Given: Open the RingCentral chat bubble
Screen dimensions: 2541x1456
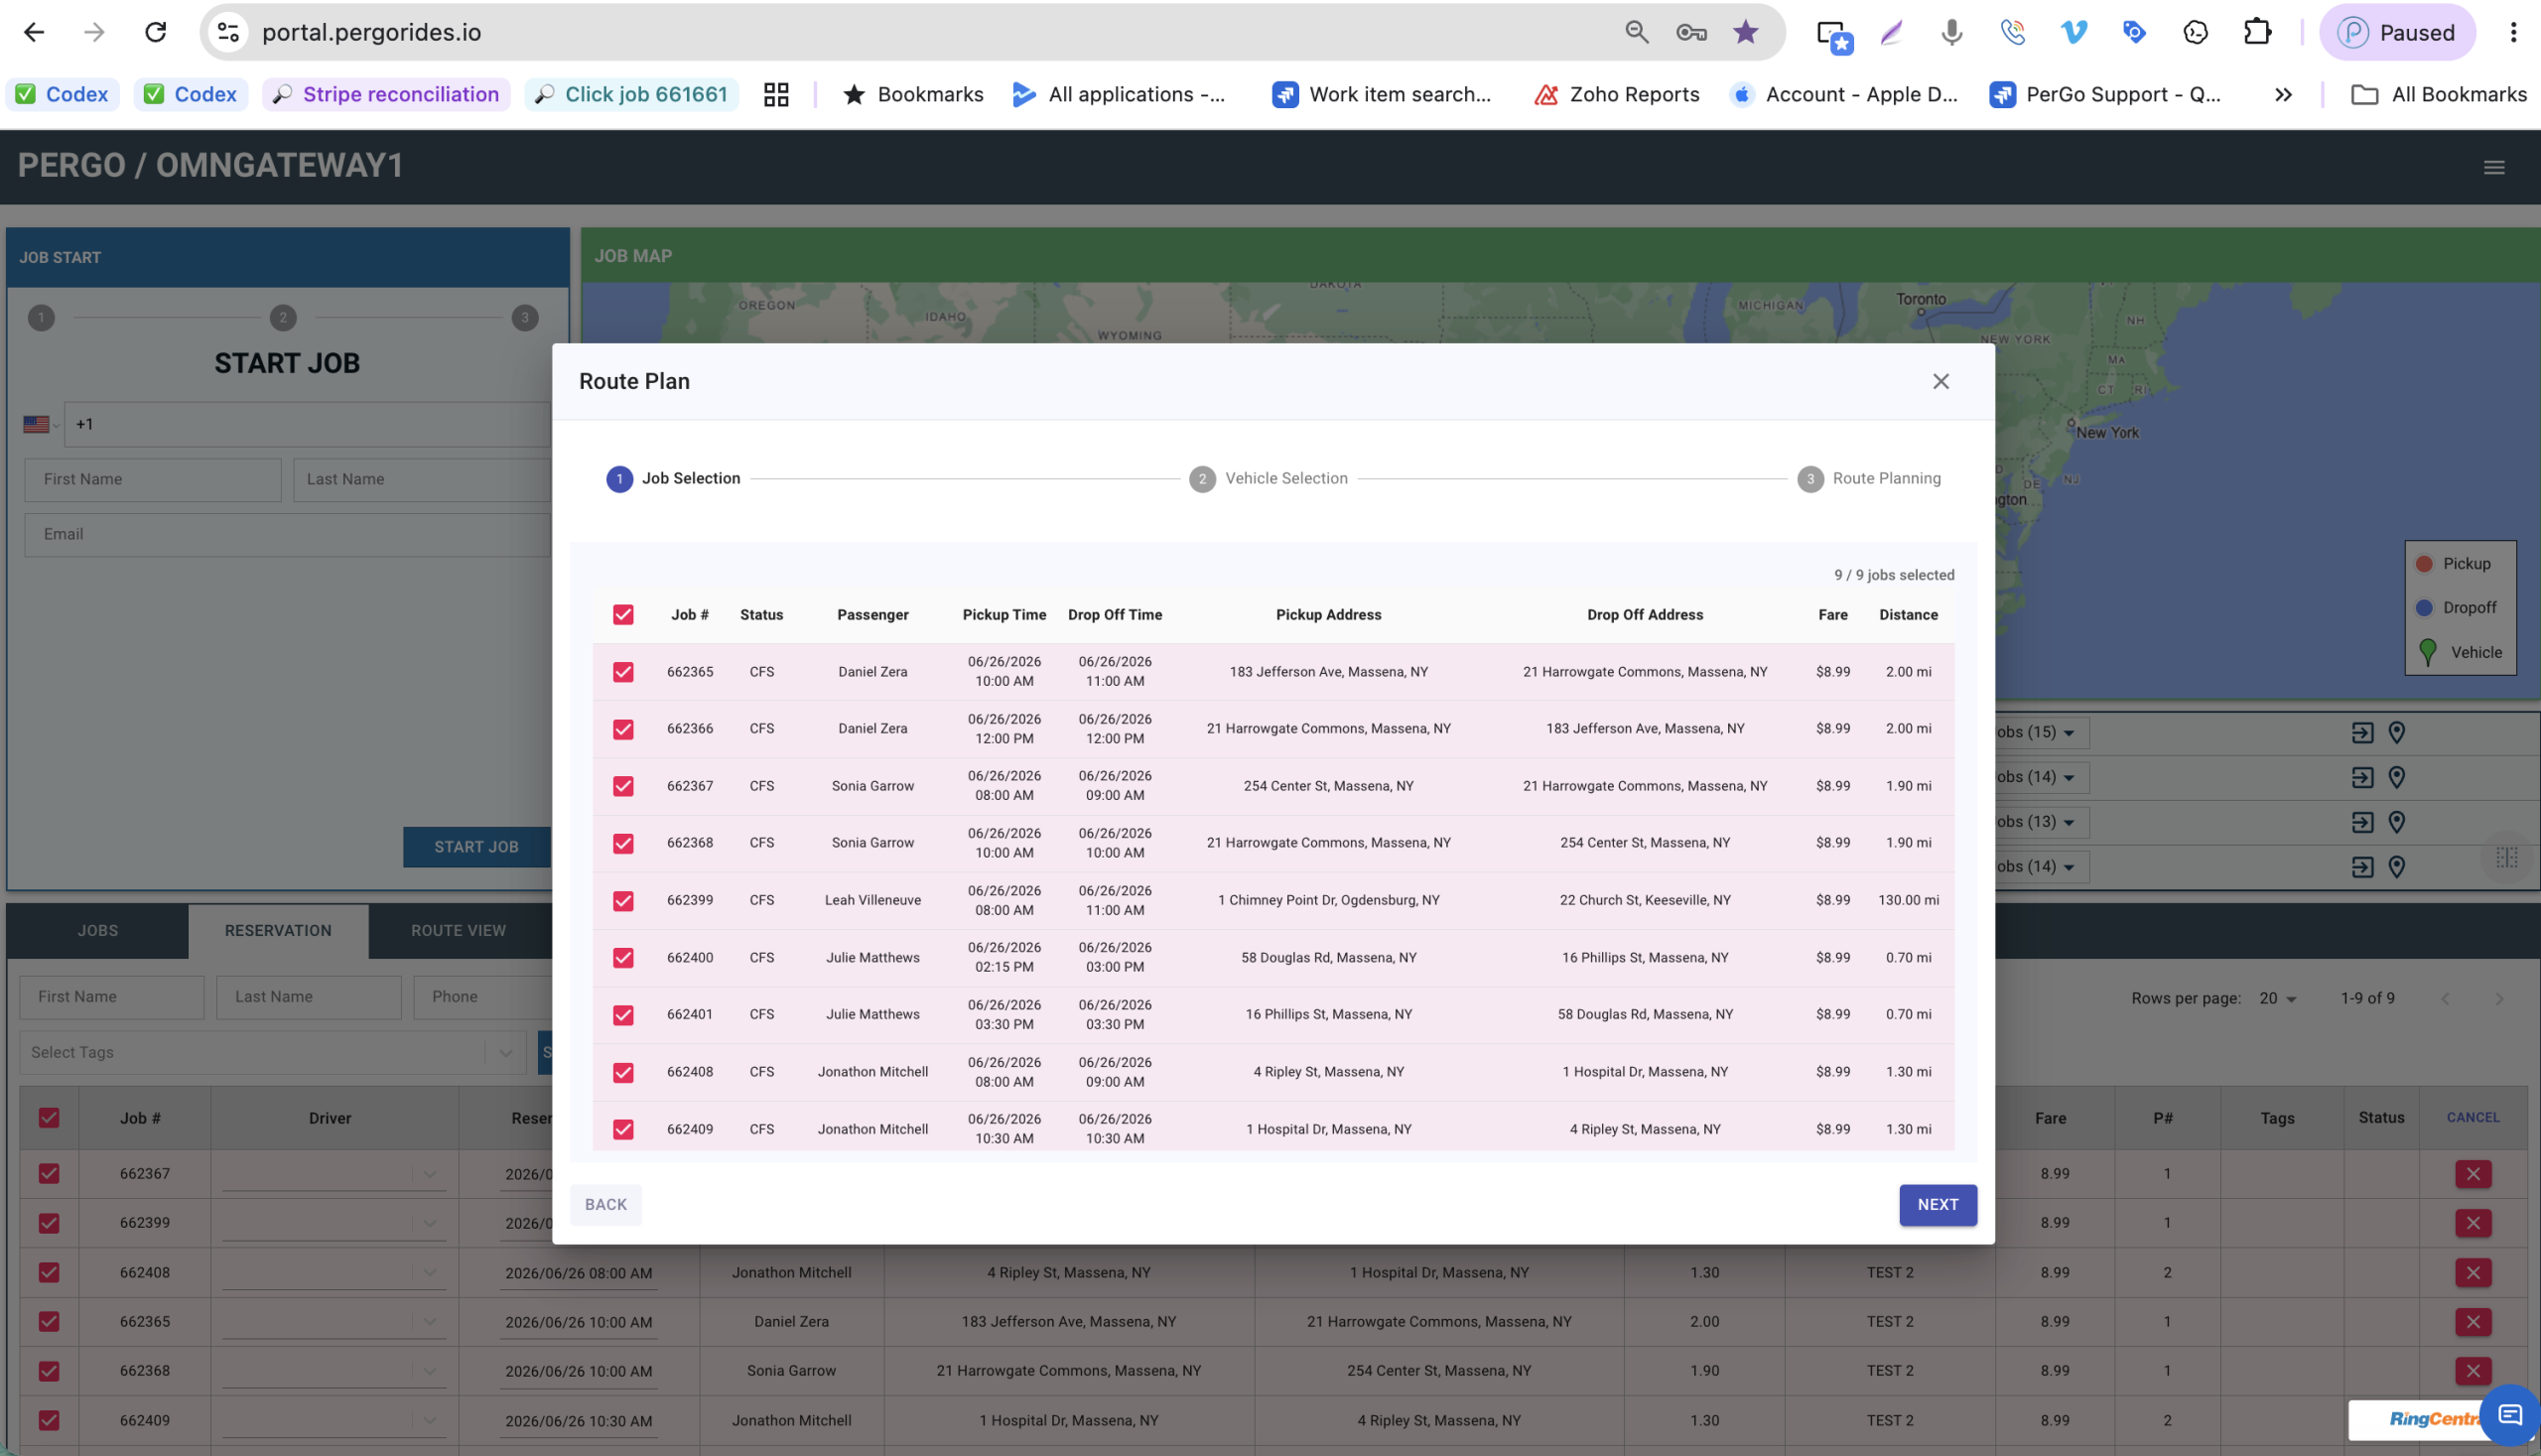Looking at the screenshot, I should pyautogui.click(x=2509, y=1414).
